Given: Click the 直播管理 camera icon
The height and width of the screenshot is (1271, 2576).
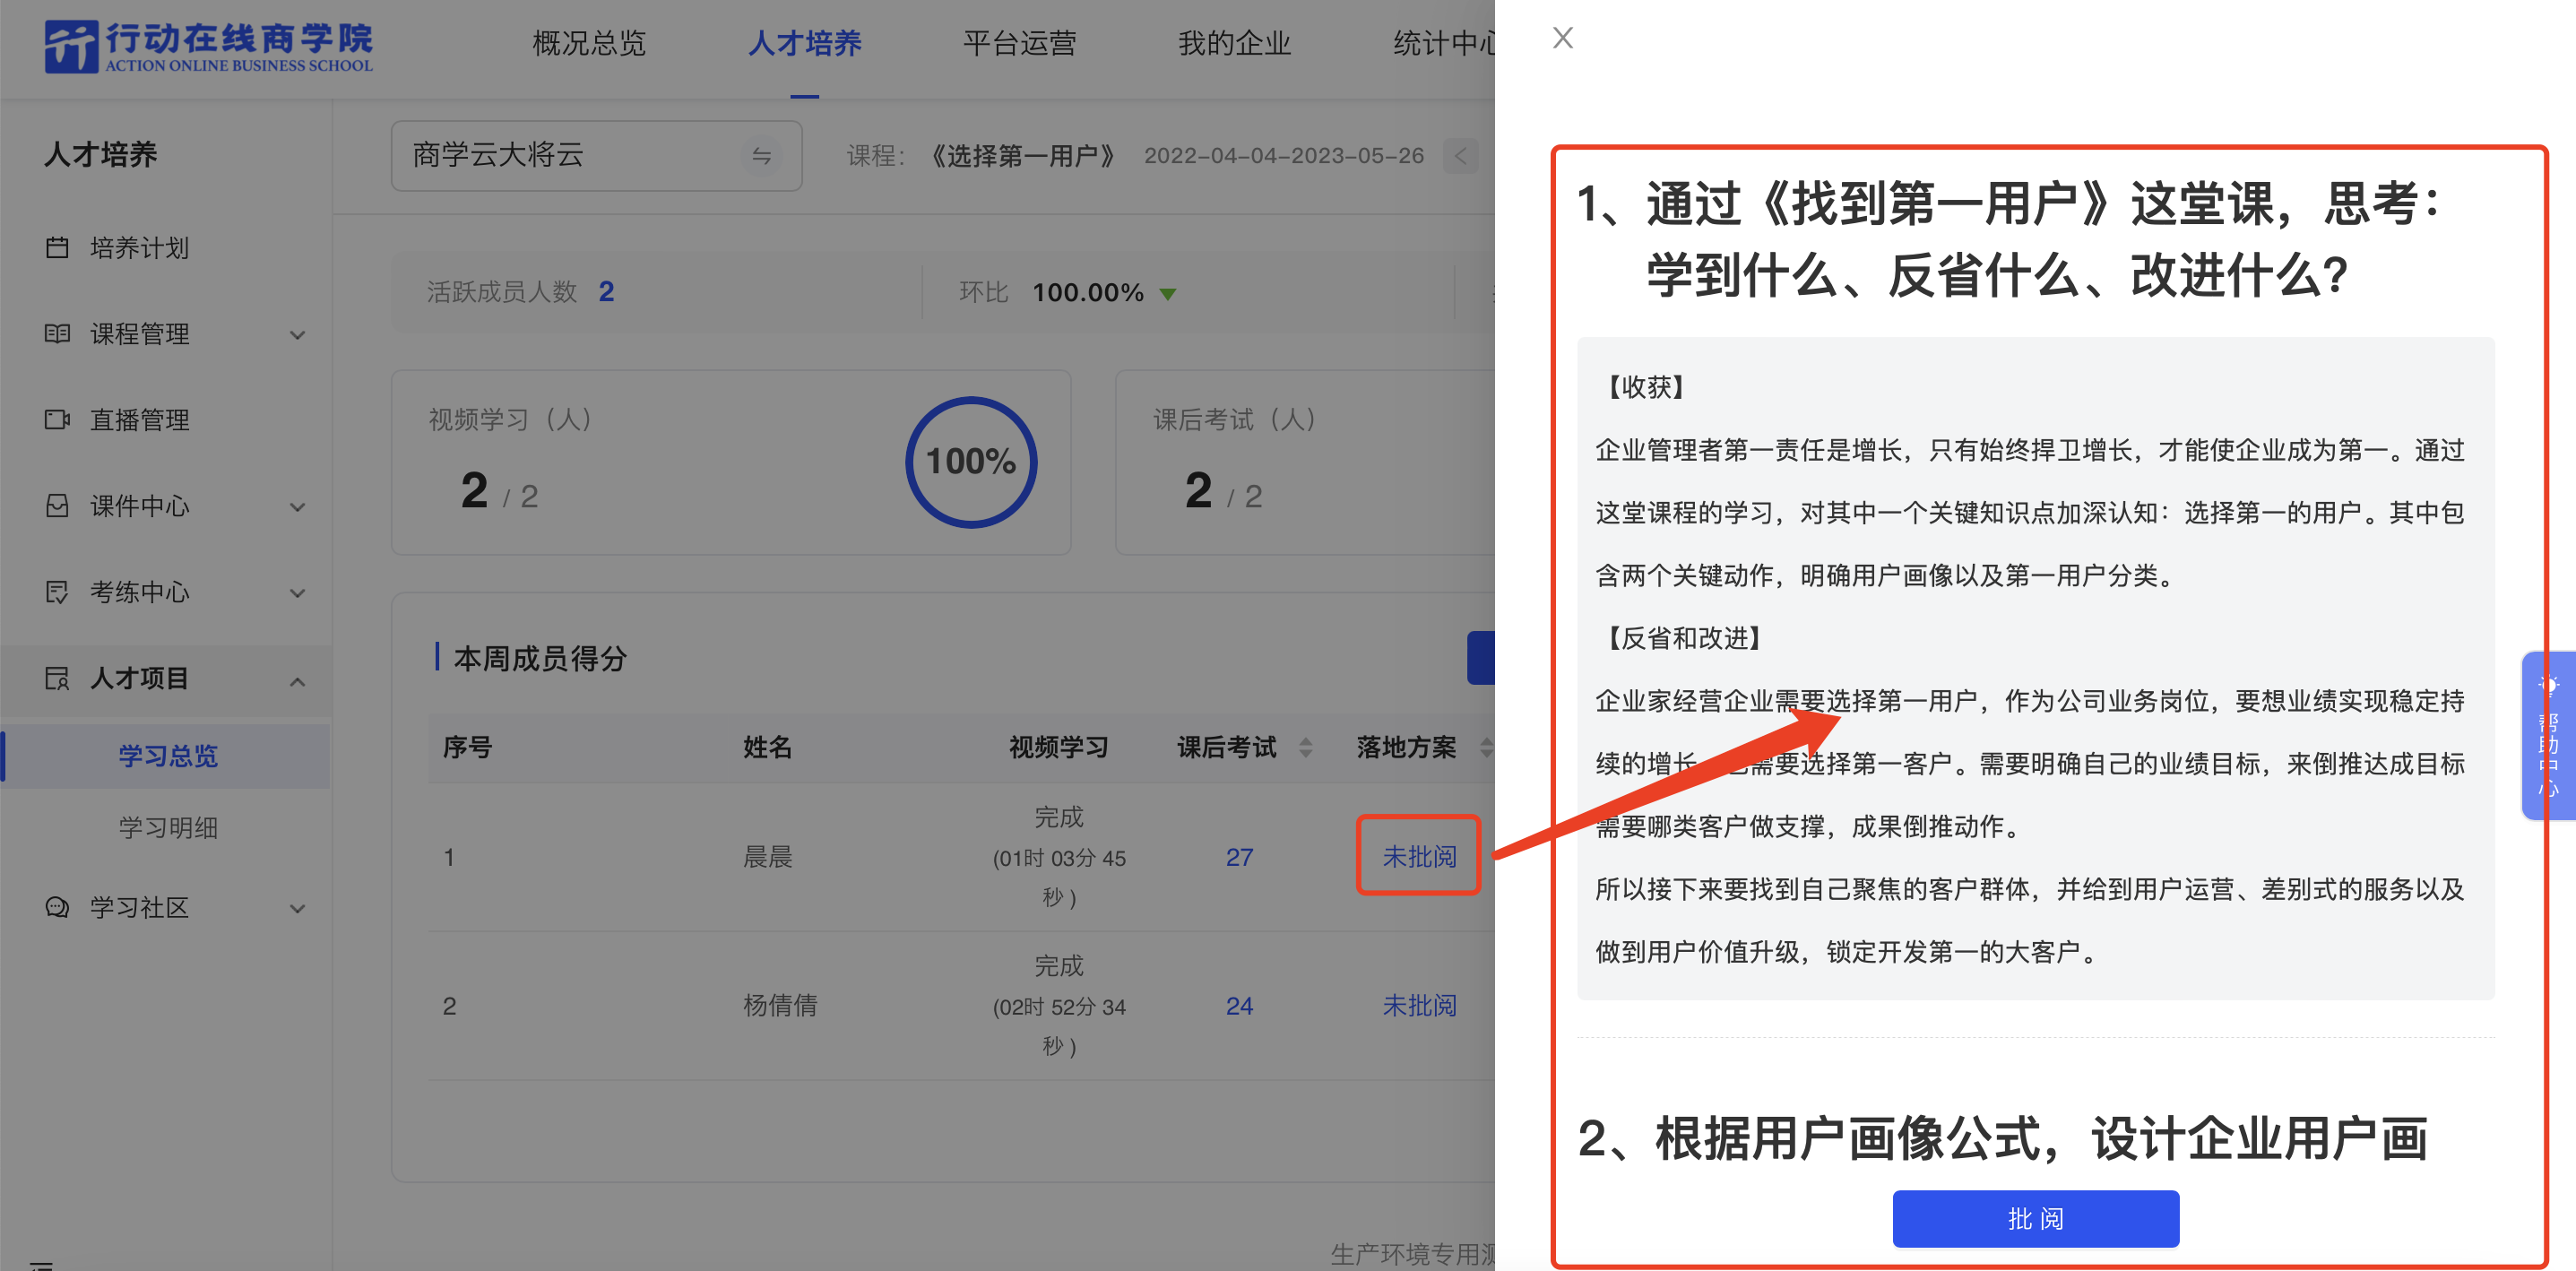Looking at the screenshot, I should pos(57,419).
